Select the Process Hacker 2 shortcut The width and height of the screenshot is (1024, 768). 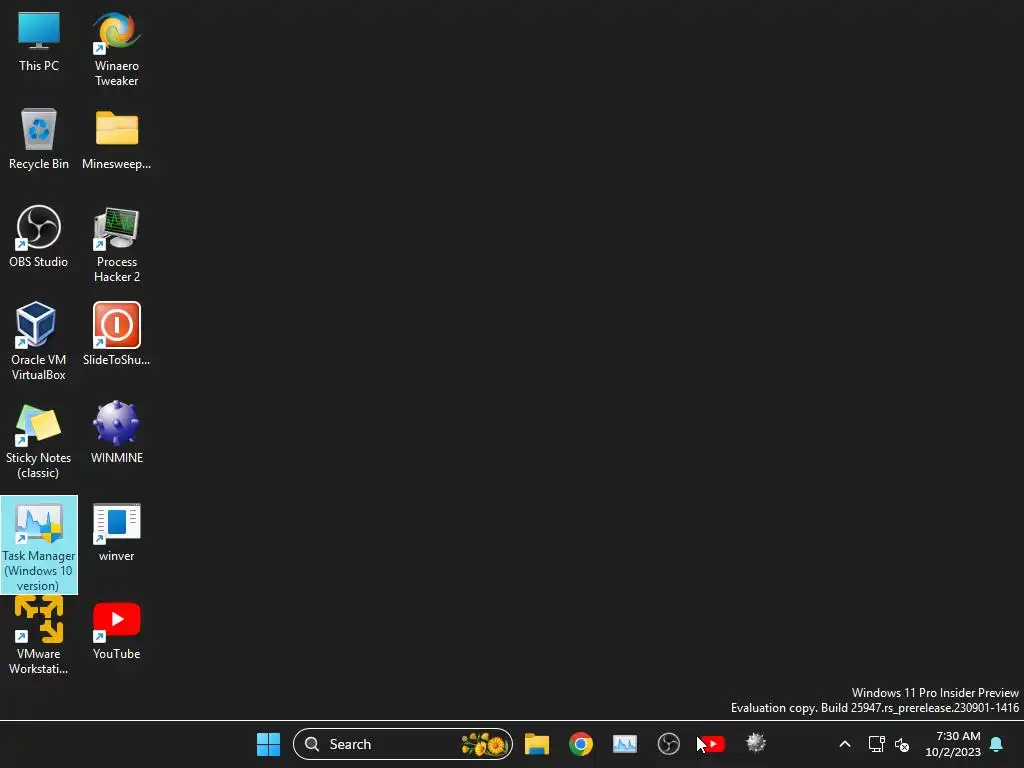(116, 245)
